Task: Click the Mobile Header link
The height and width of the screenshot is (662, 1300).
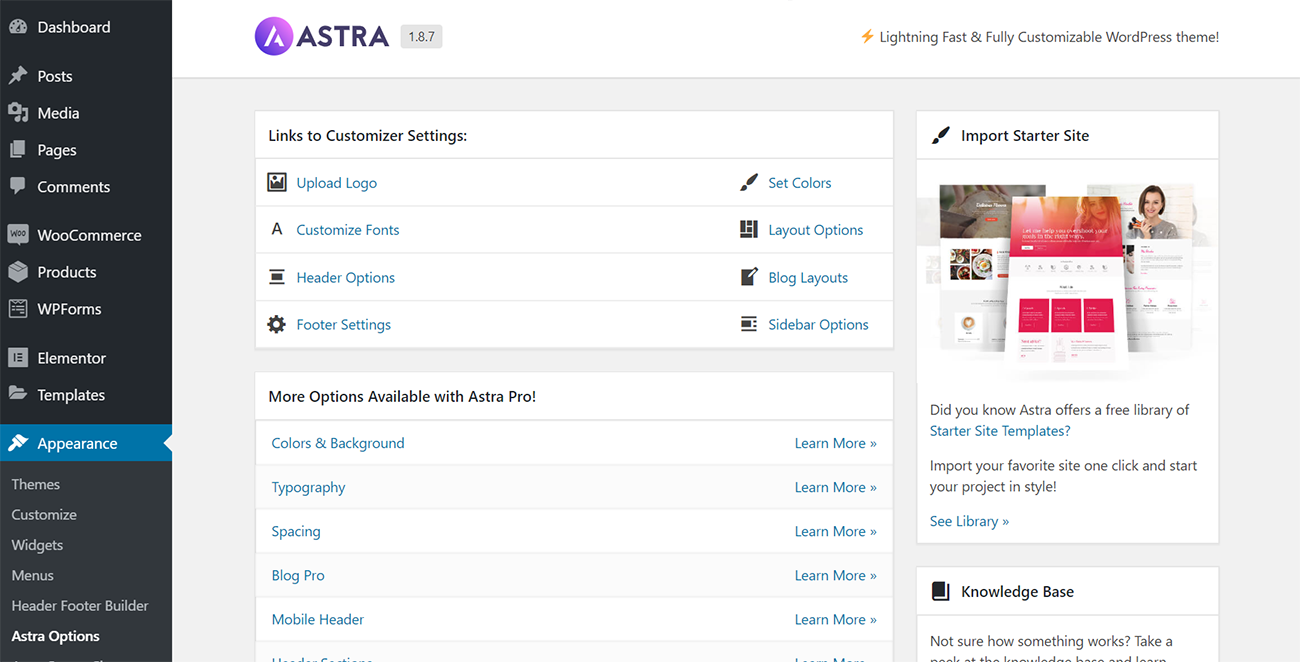Action: point(318,619)
